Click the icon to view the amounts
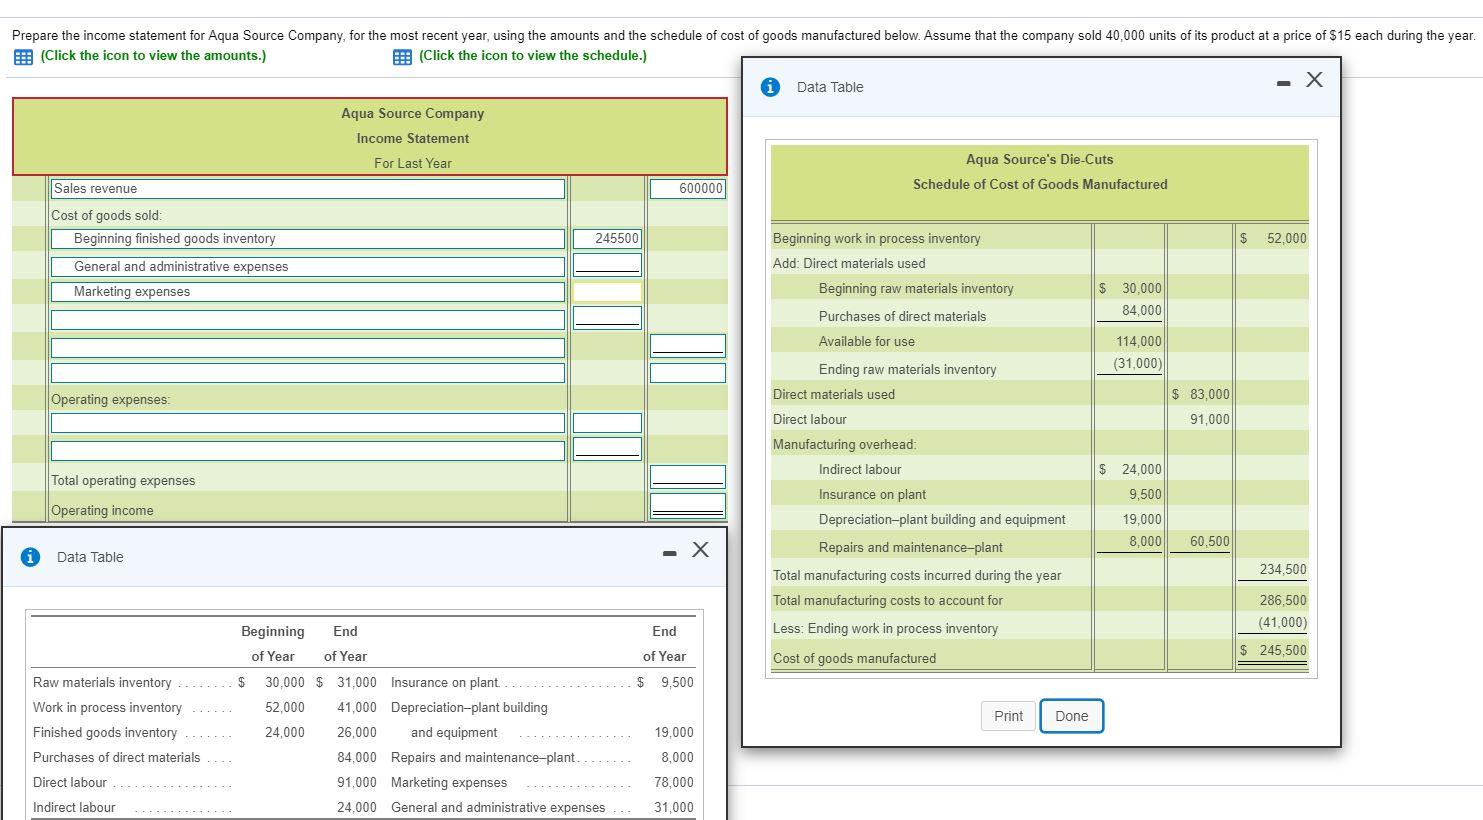Viewport: 1483px width, 820px height. click(x=22, y=57)
